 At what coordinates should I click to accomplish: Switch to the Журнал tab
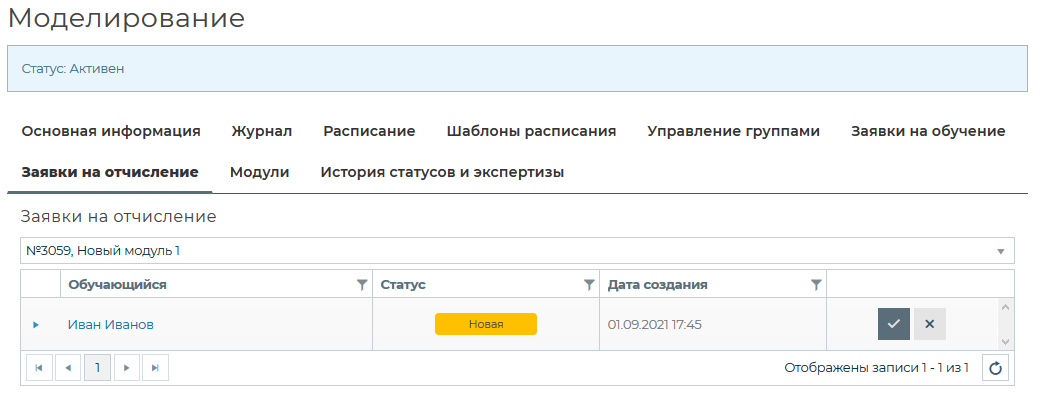[x=261, y=131]
